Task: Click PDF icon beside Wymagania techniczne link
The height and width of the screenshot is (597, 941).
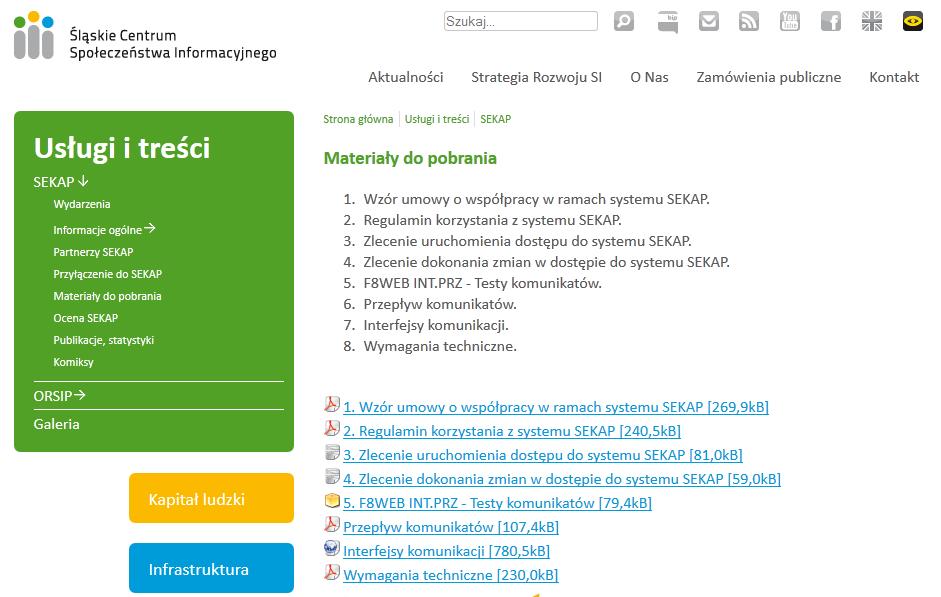Action: (332, 572)
